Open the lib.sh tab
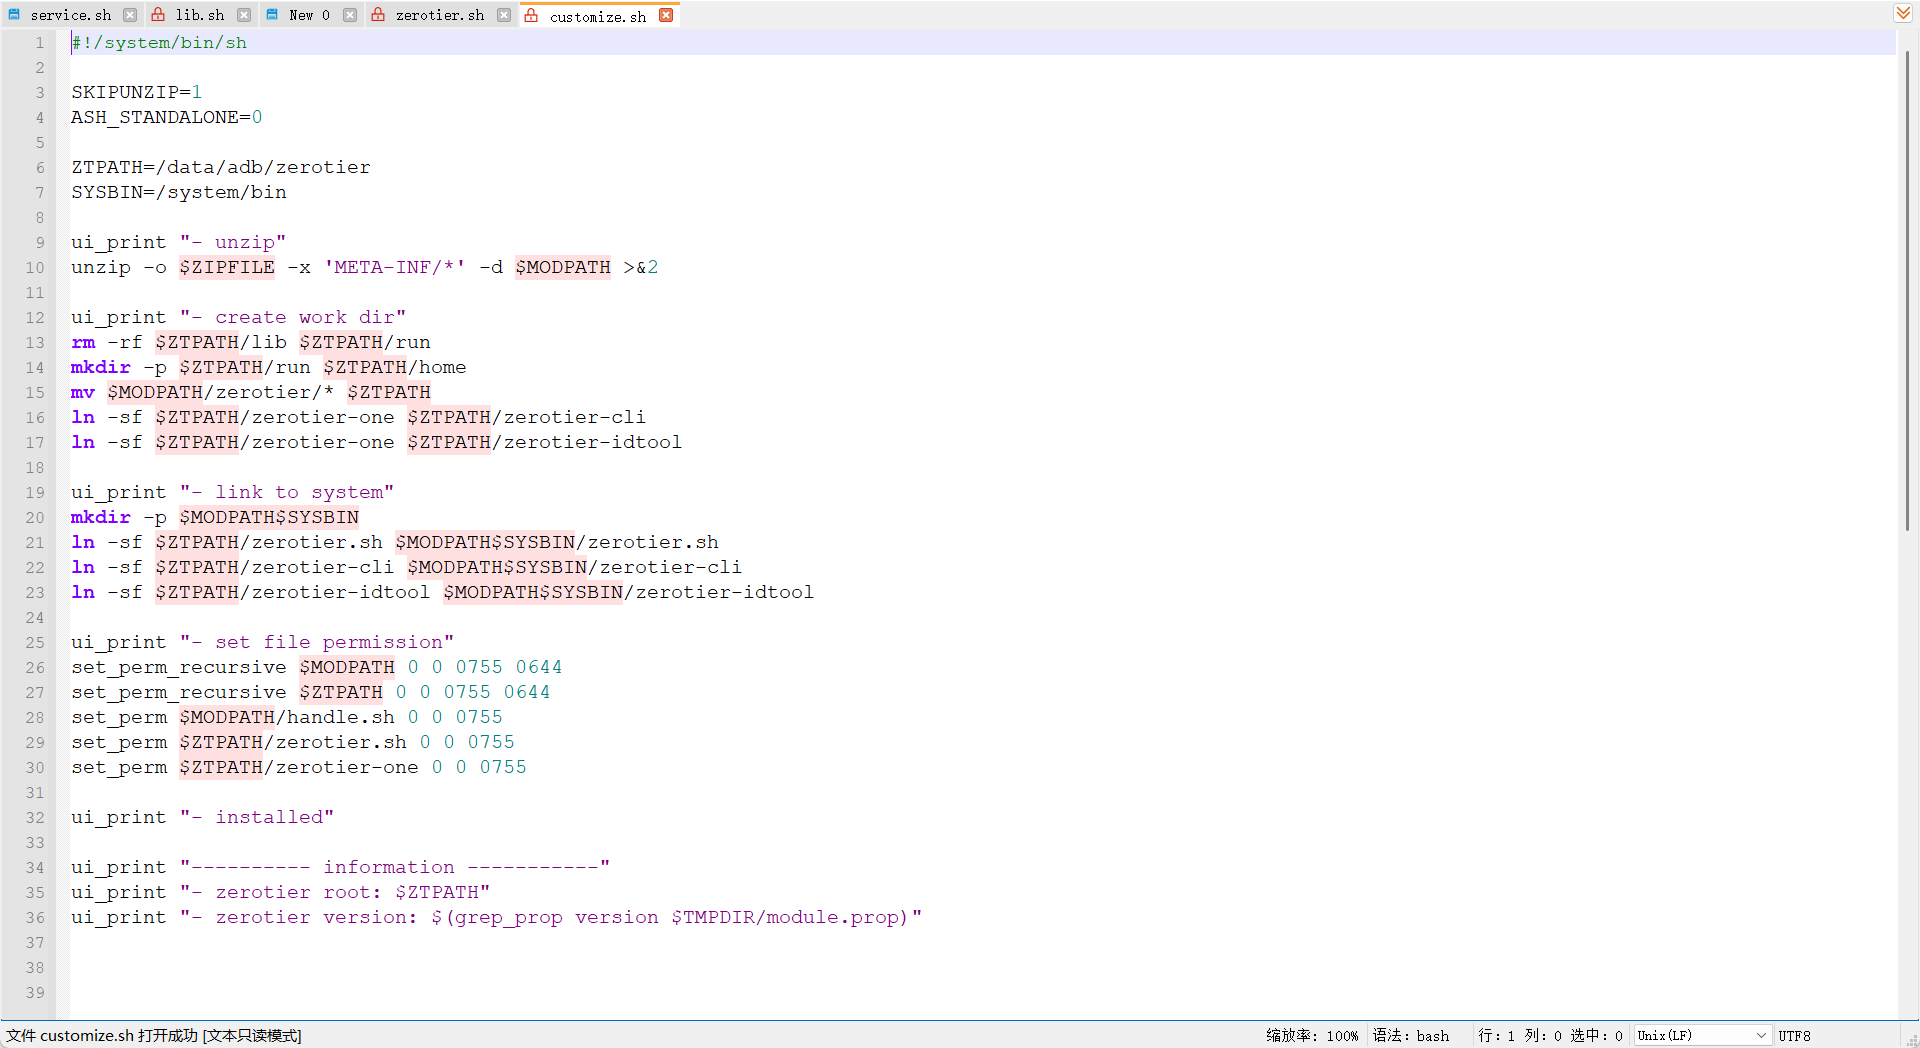Image resolution: width=1920 pixels, height=1048 pixels. [199, 15]
